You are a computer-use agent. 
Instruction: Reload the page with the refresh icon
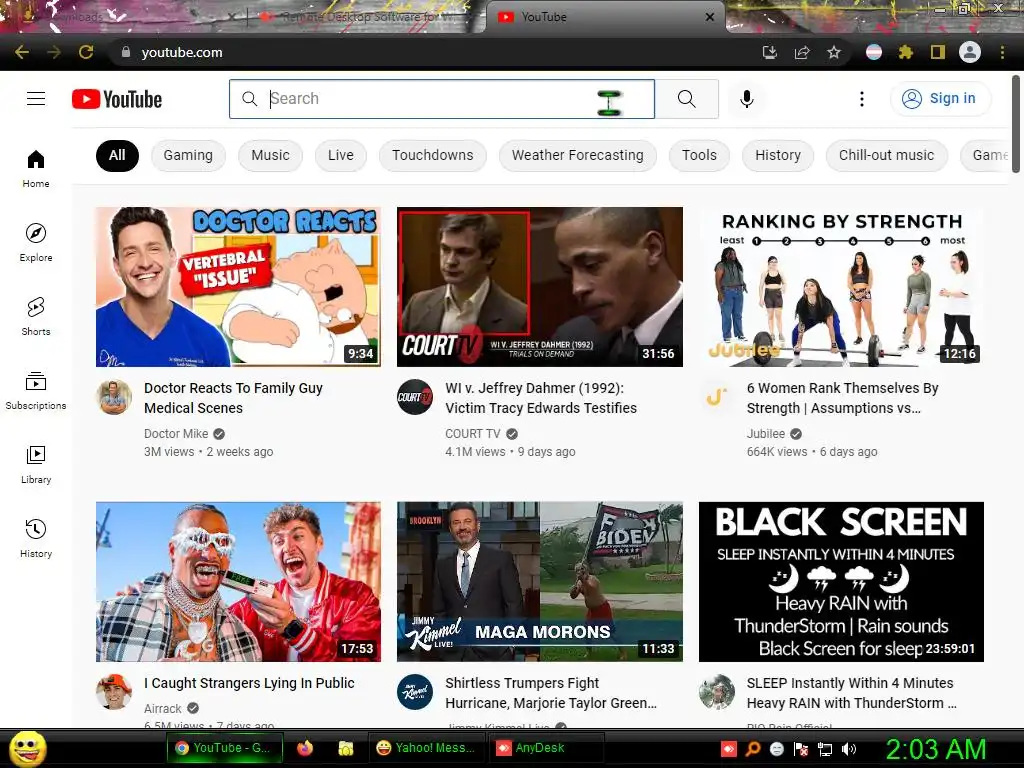tap(86, 52)
